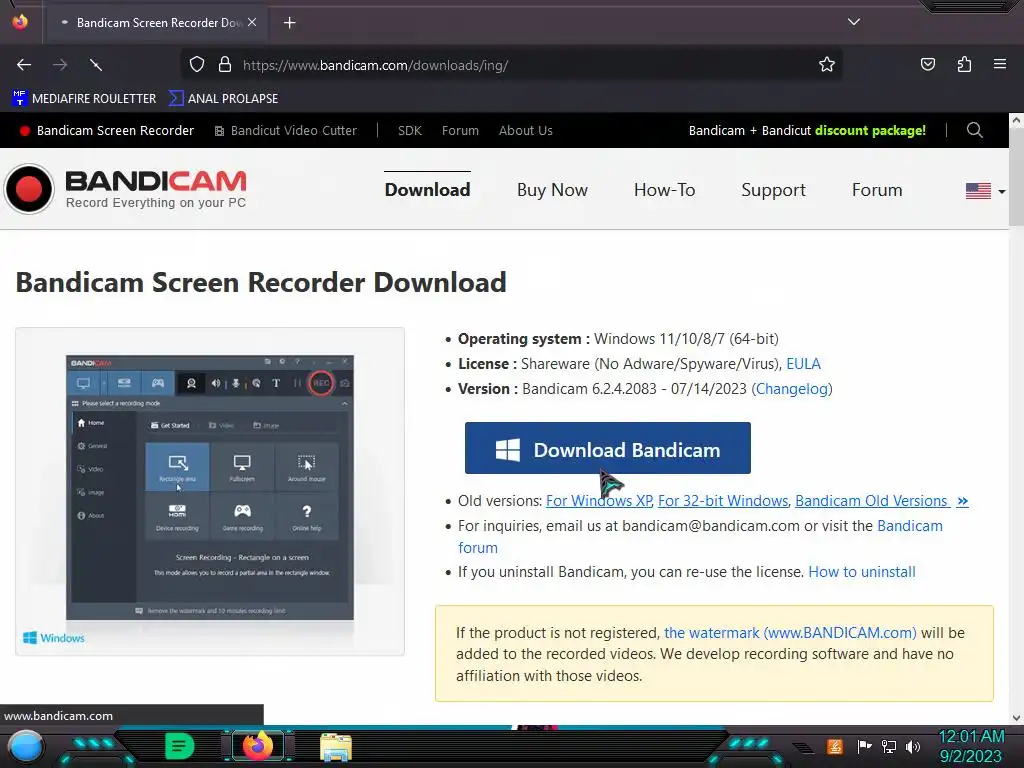Open the Start orb on taskbar
Image resolution: width=1024 pixels, height=768 pixels.
click(26, 746)
